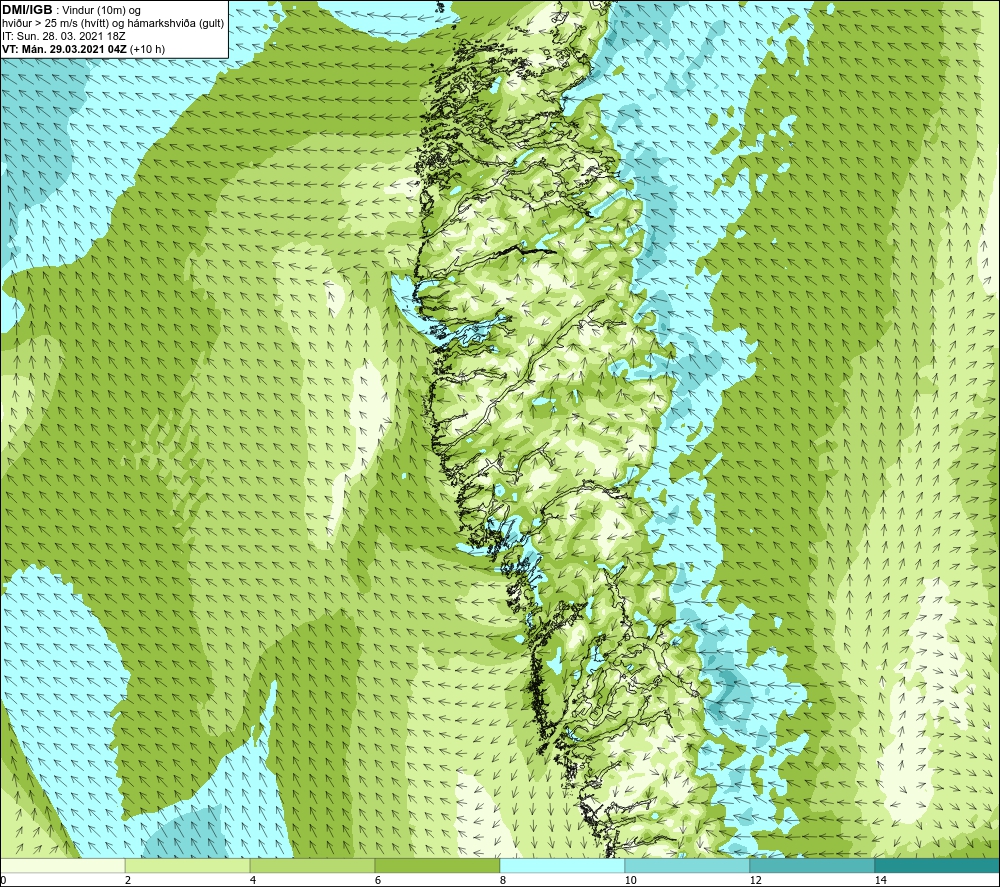The height and width of the screenshot is (887, 1000).
Task: Click the '10' label on the color scale
Action: [x=630, y=880]
